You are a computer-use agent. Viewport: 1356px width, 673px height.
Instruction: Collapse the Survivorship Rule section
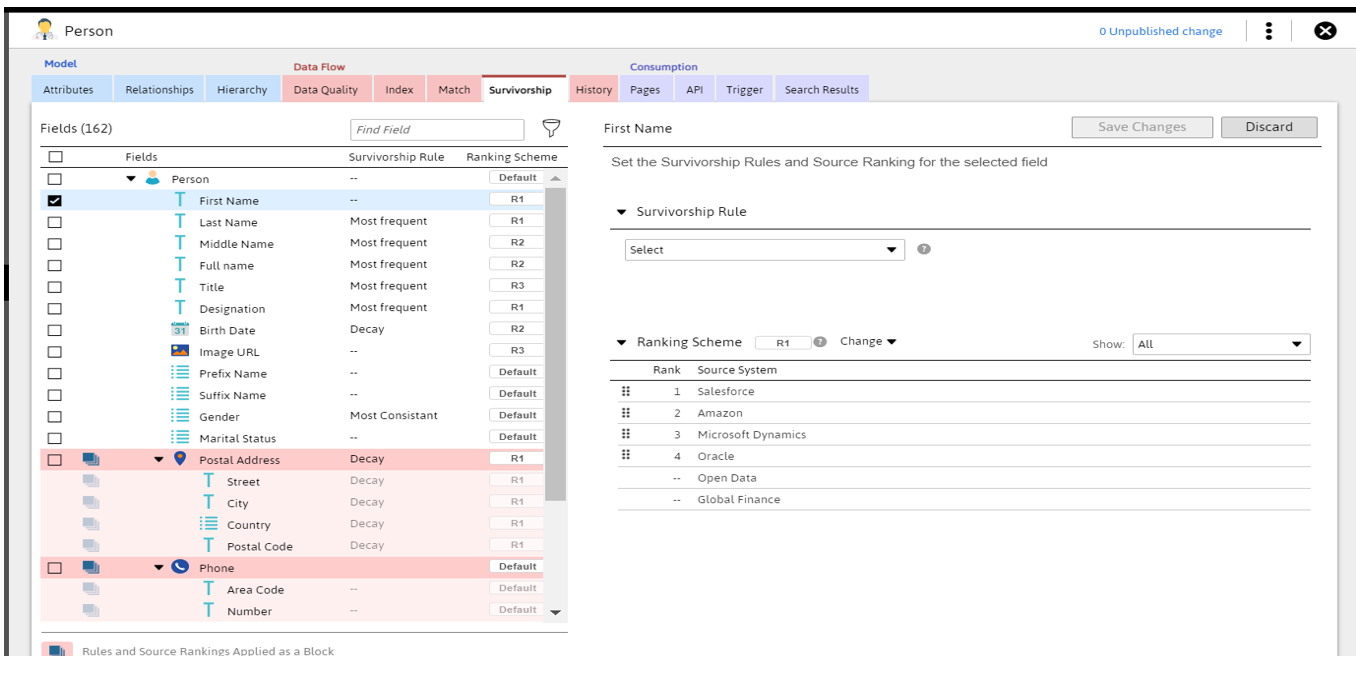click(x=621, y=212)
